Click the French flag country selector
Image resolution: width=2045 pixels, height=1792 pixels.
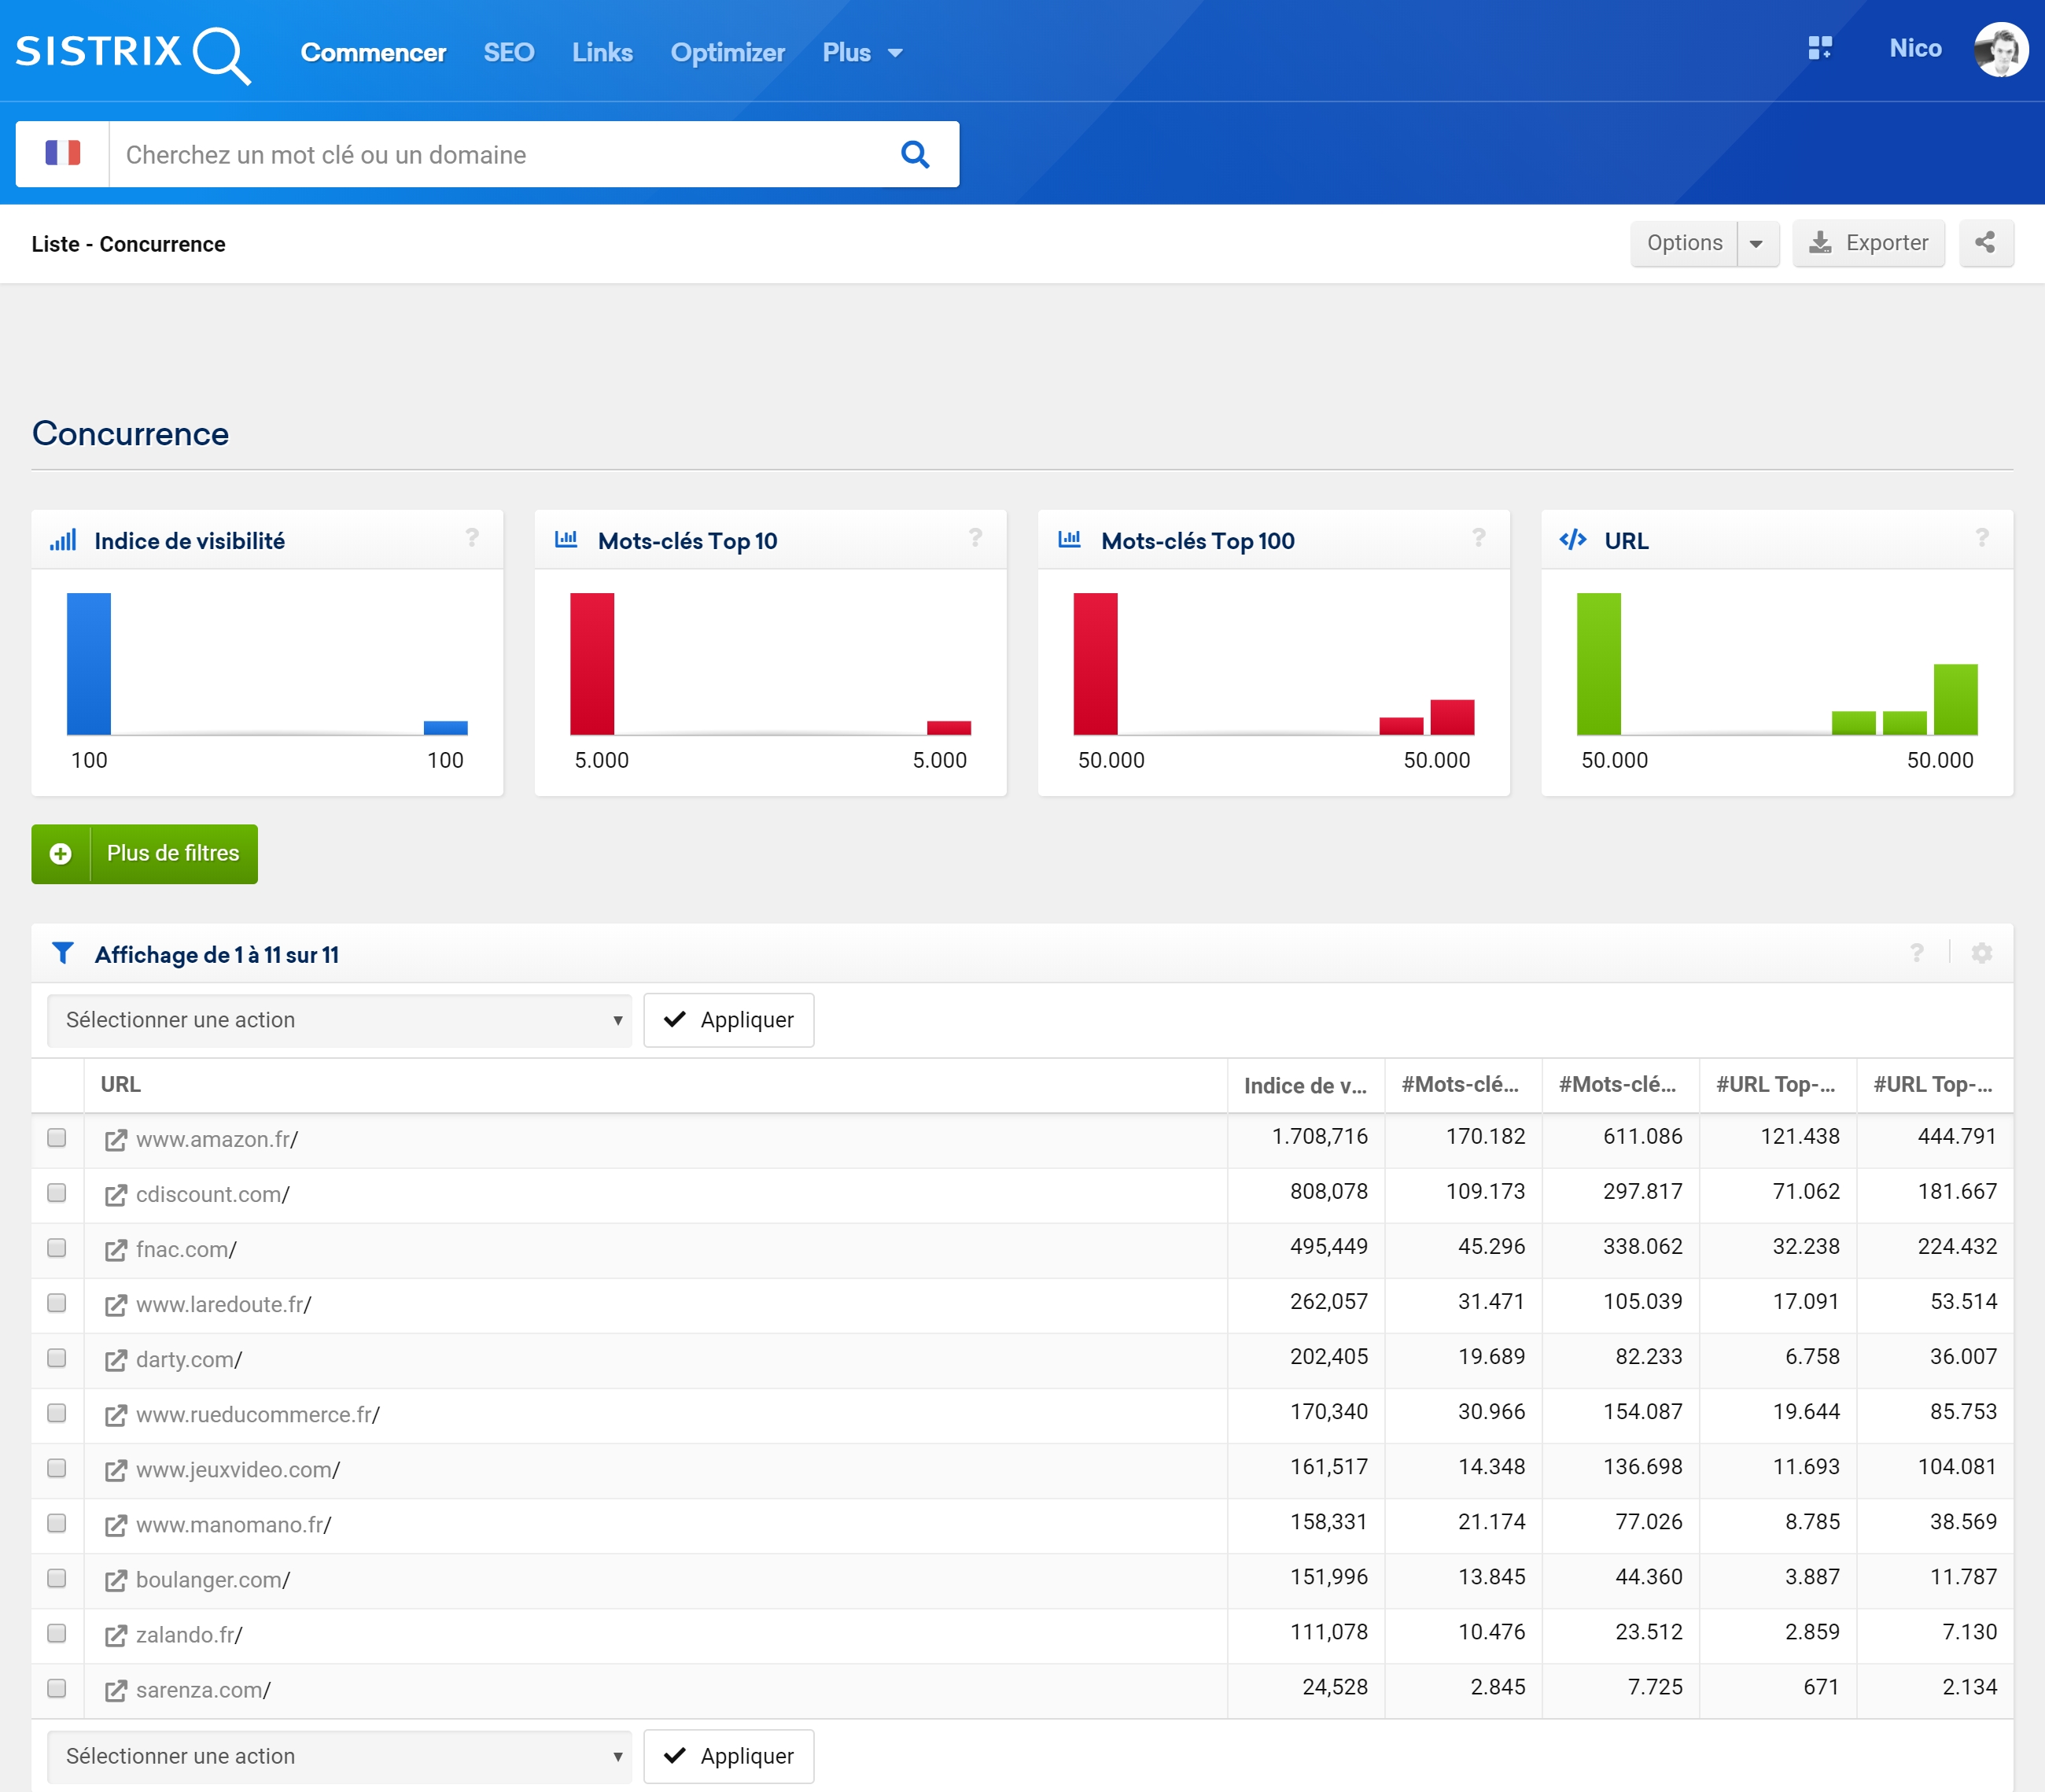coord(62,154)
